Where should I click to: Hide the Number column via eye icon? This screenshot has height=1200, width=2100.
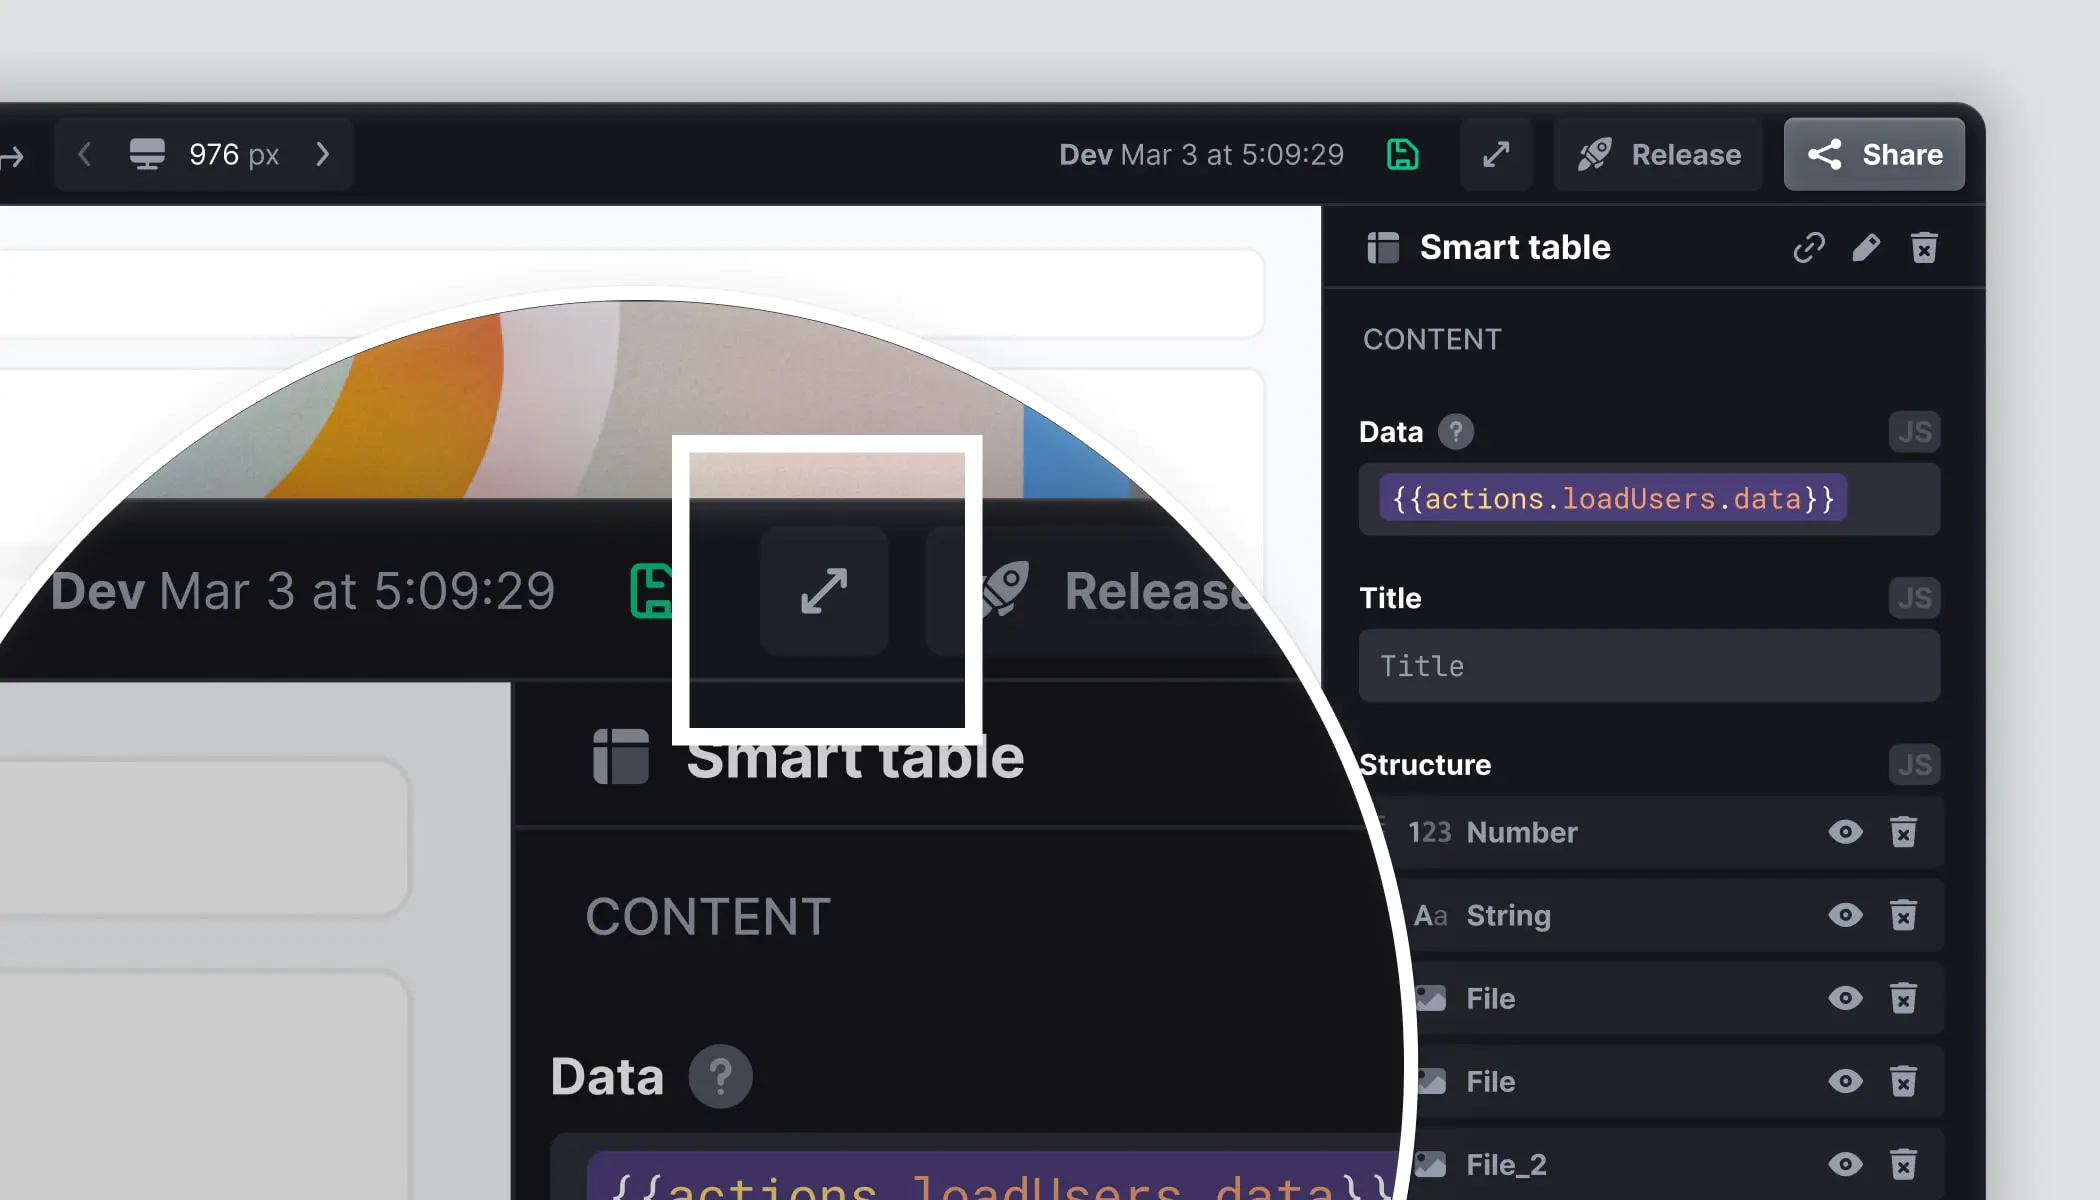point(1845,832)
